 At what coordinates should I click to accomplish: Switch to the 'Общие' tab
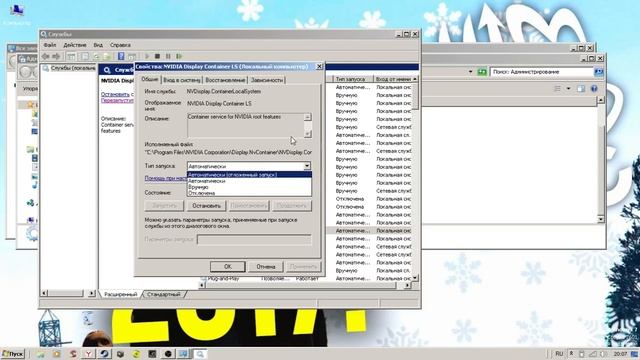pos(150,79)
